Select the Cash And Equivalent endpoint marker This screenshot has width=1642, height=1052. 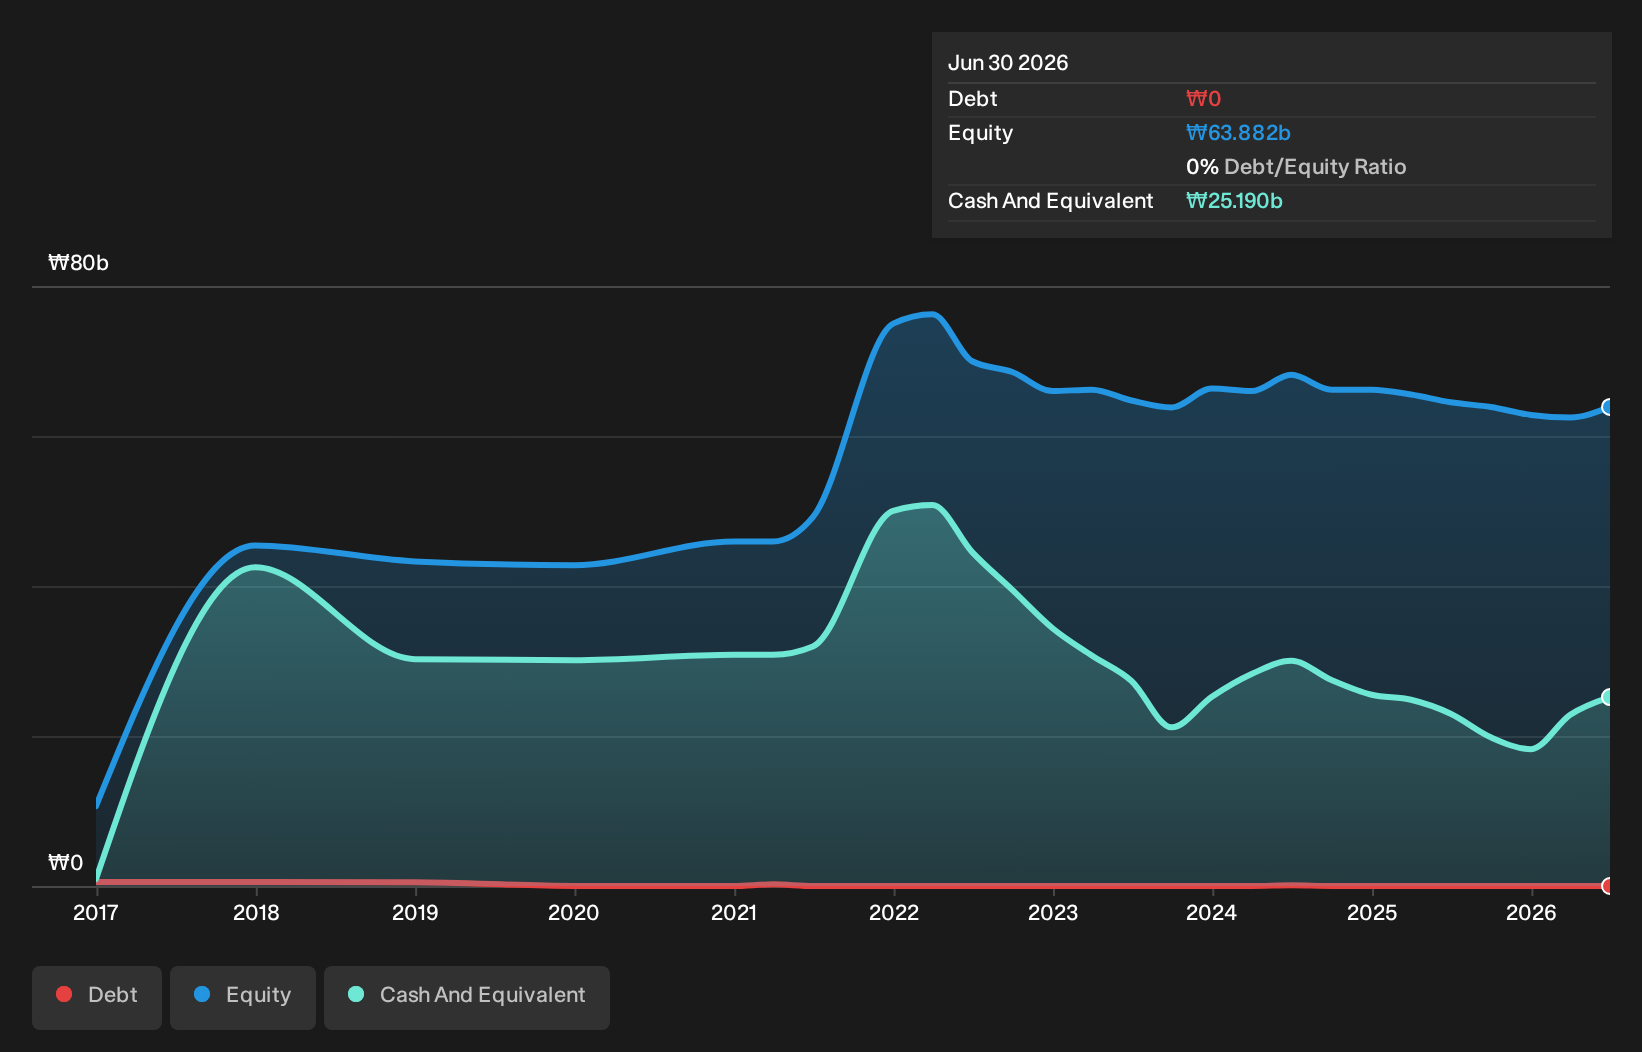1608,697
